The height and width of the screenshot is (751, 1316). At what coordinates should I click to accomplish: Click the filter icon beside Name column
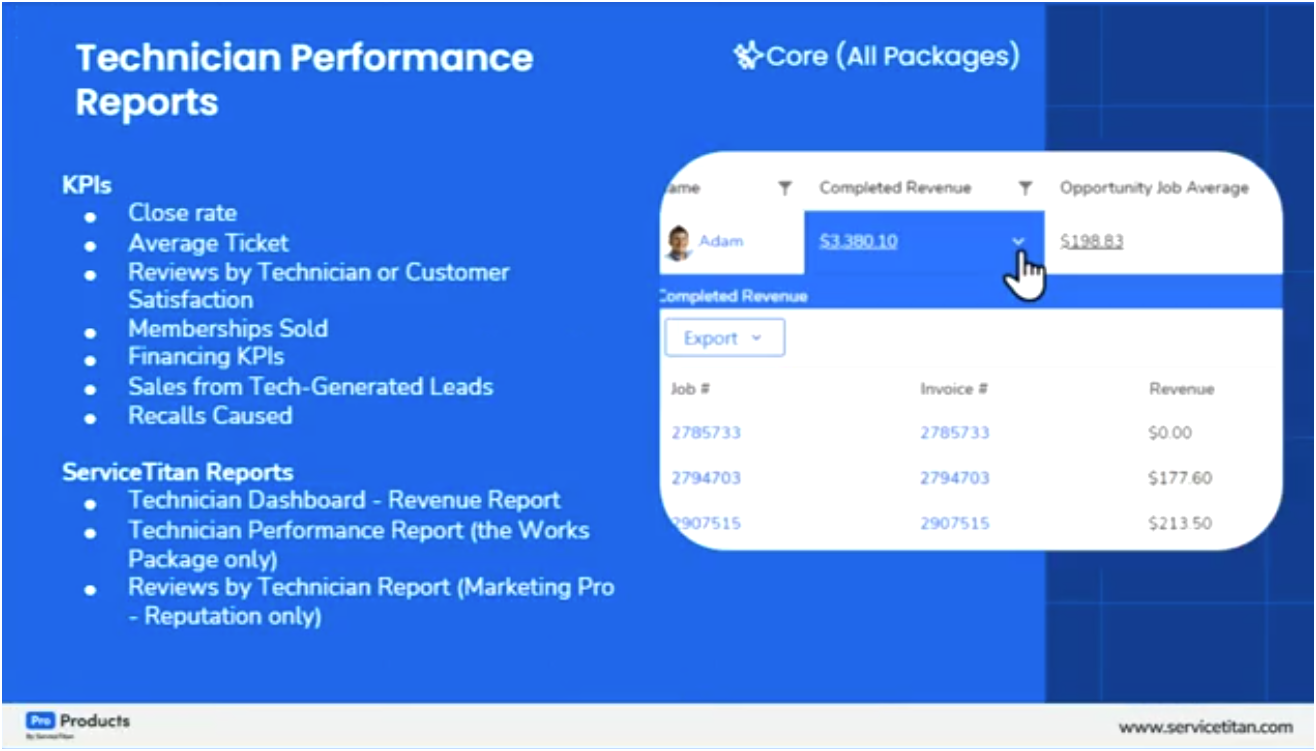(785, 188)
